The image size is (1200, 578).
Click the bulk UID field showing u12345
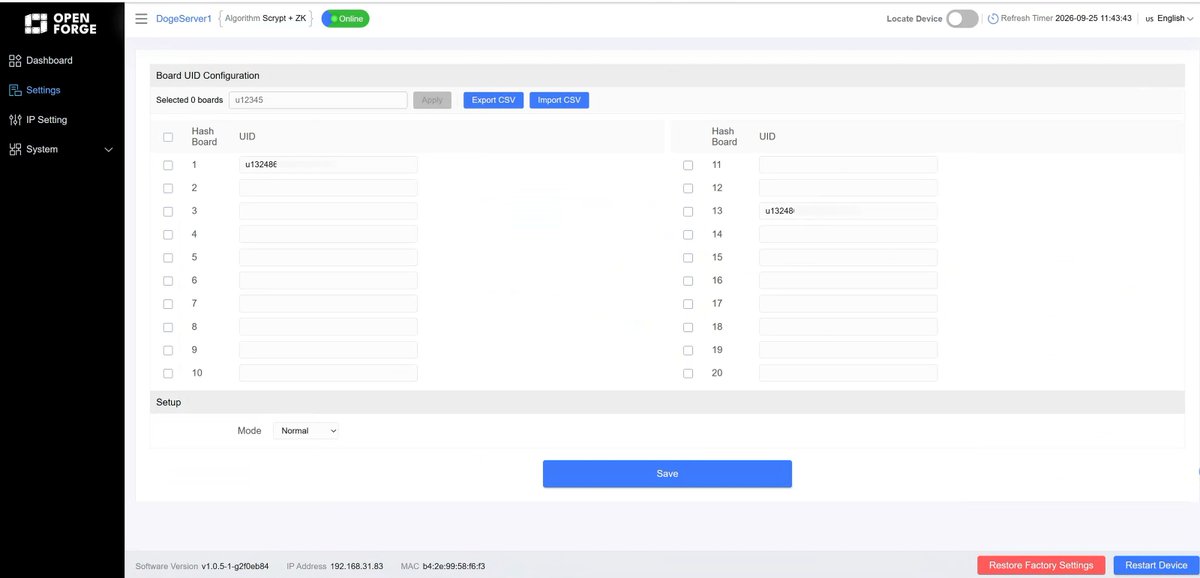(318, 100)
